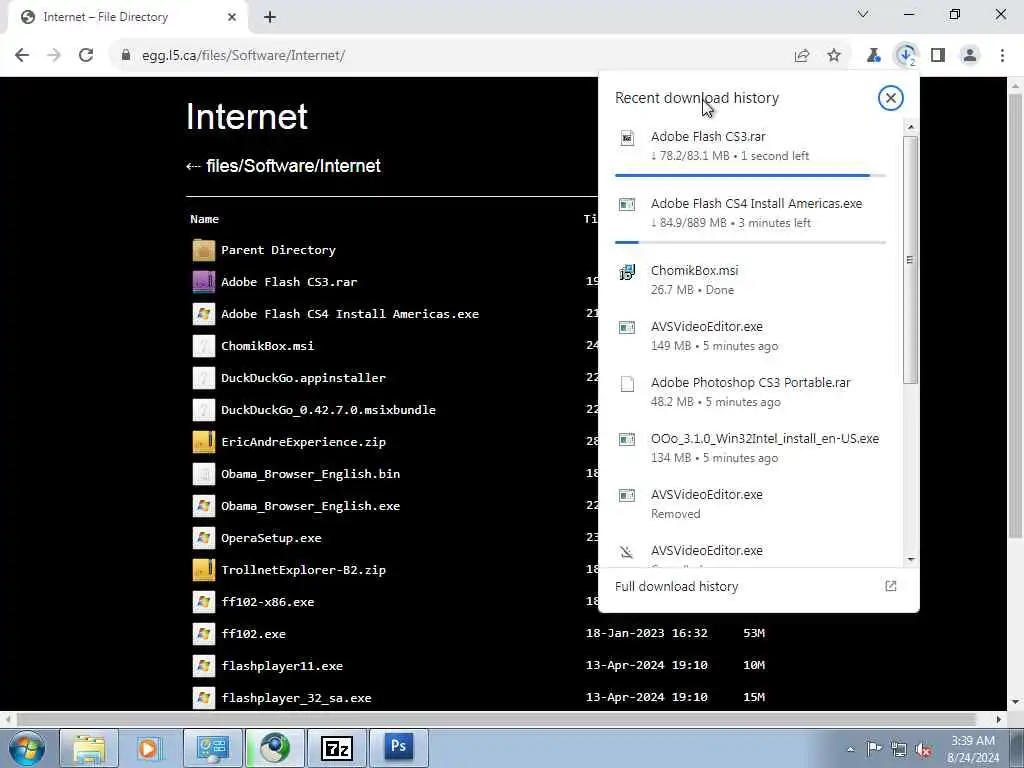The width and height of the screenshot is (1024, 768).
Task: Click OperaSetup.exe file link
Action: pos(271,538)
